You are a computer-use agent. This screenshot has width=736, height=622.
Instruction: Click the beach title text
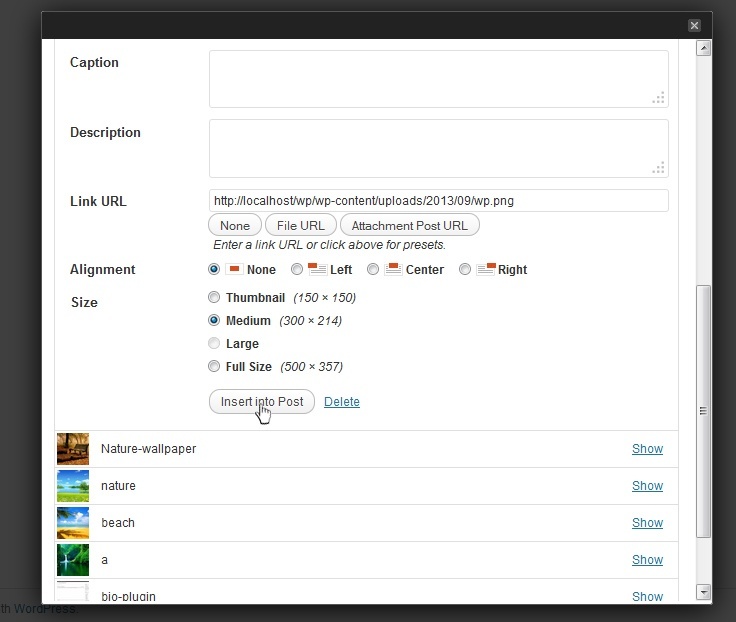(118, 522)
